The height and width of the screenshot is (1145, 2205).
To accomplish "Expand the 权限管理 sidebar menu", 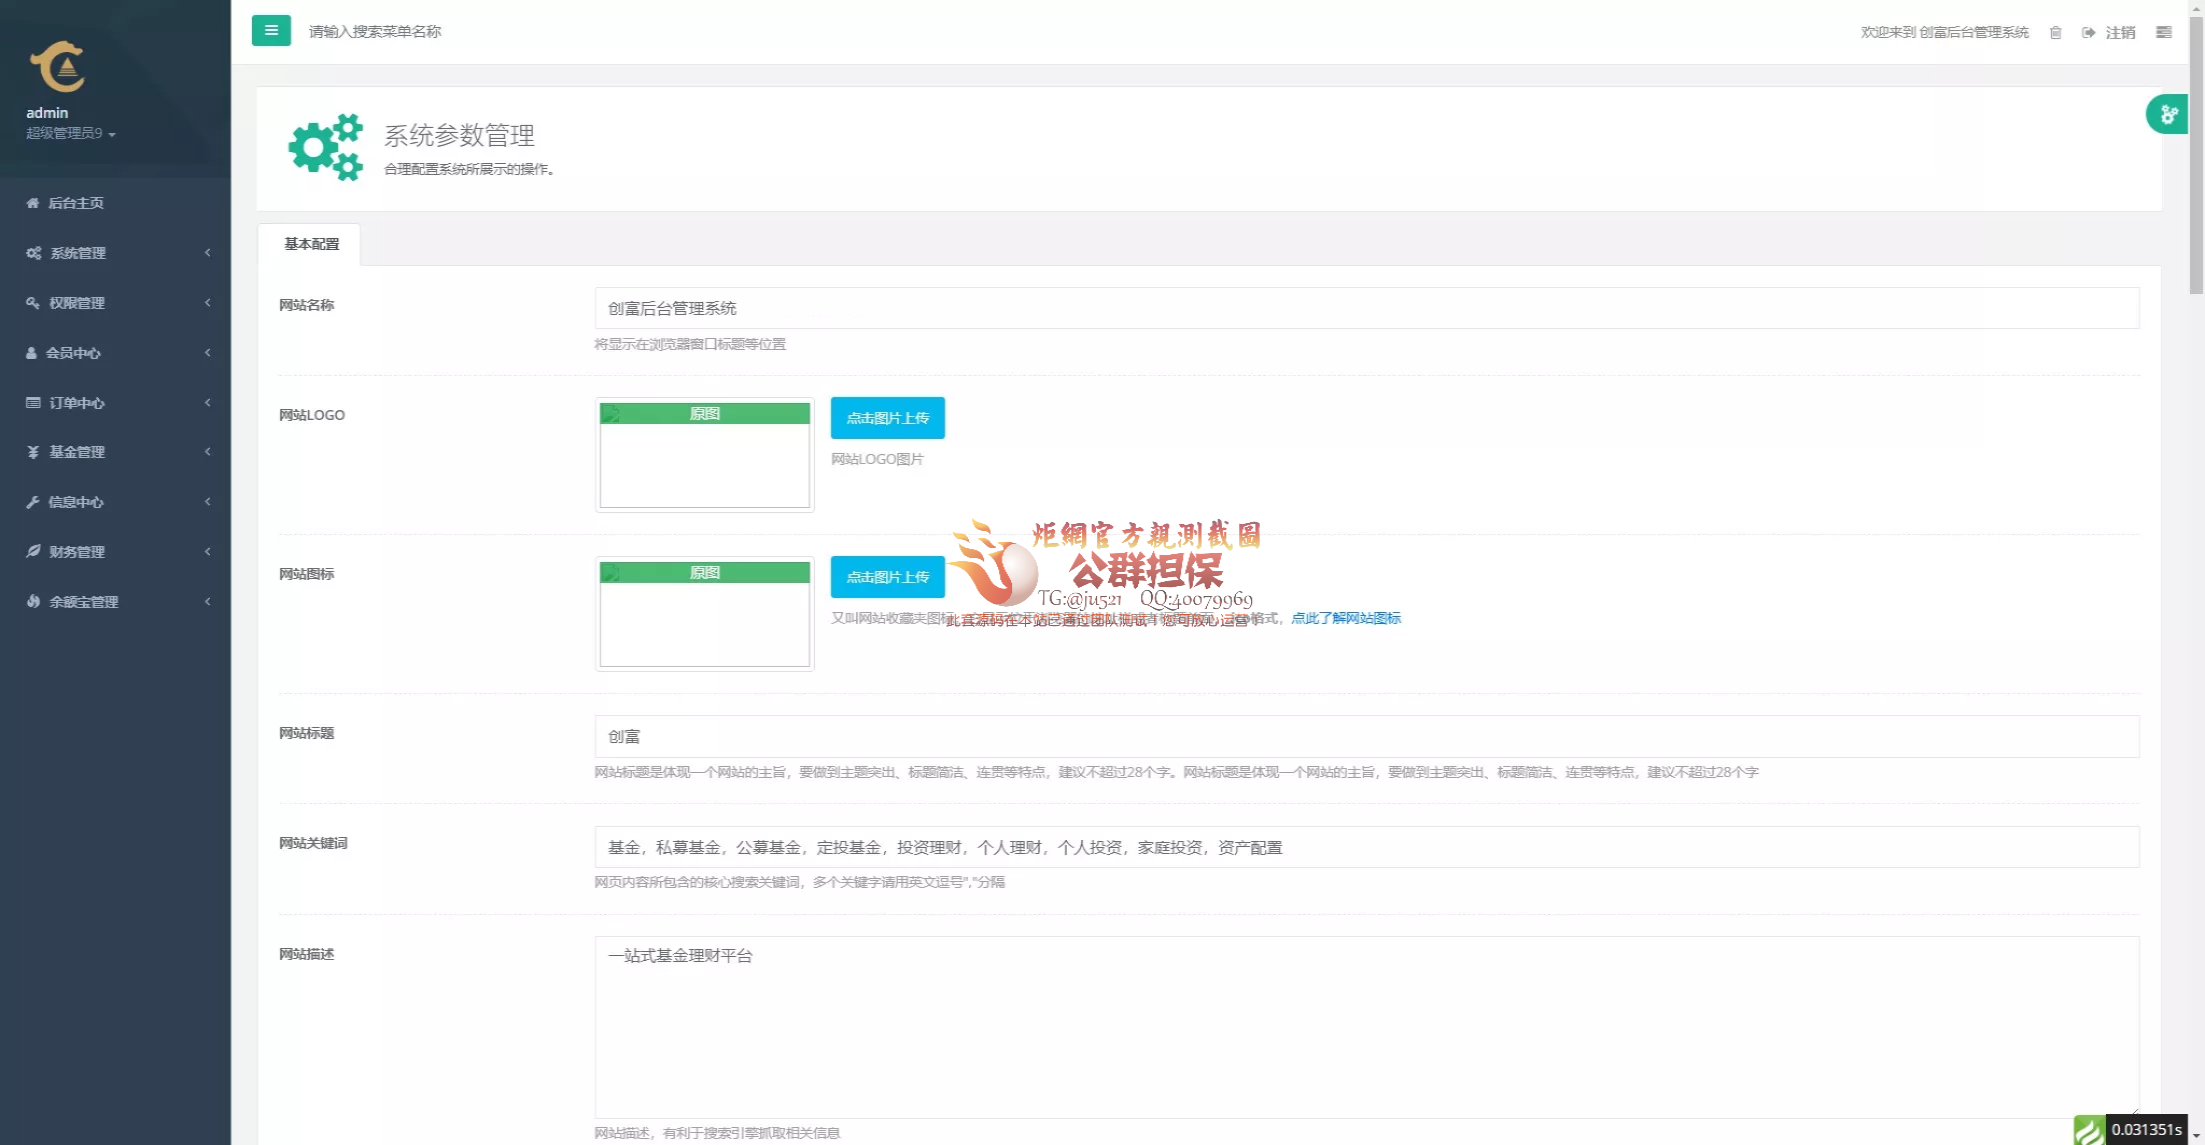I will coord(77,303).
